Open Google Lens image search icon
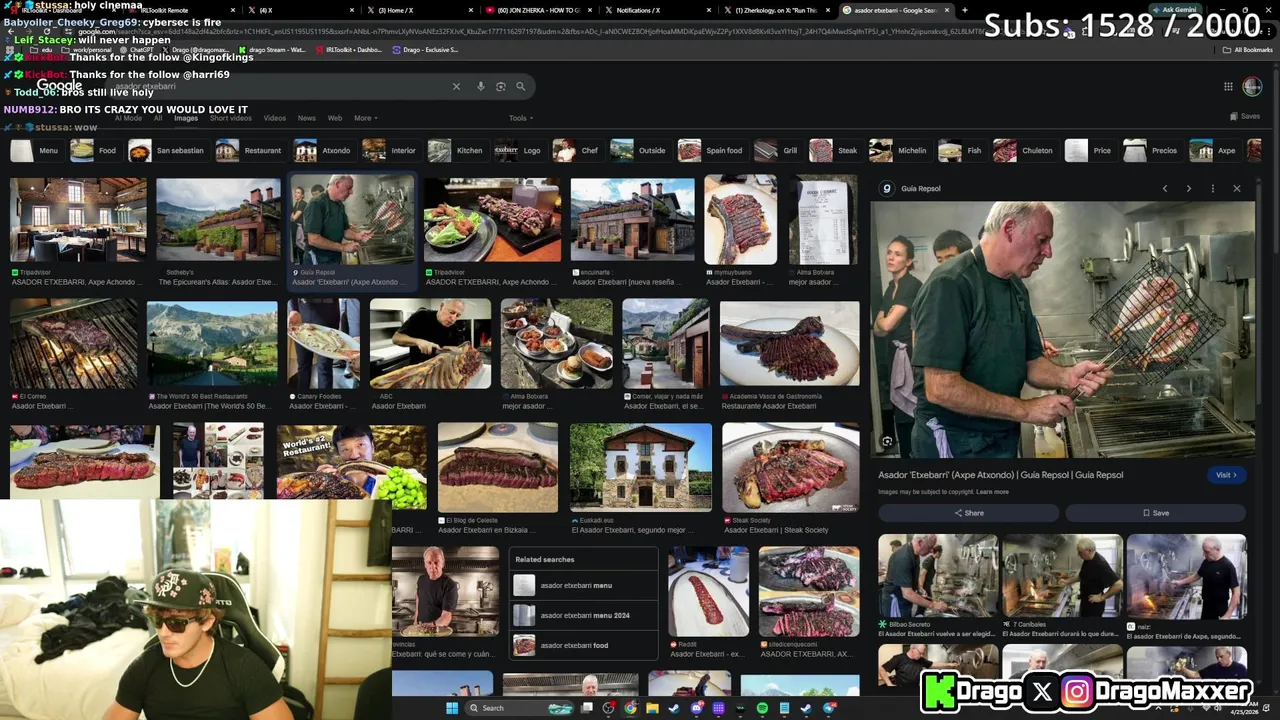This screenshot has width=1280, height=720. [501, 87]
